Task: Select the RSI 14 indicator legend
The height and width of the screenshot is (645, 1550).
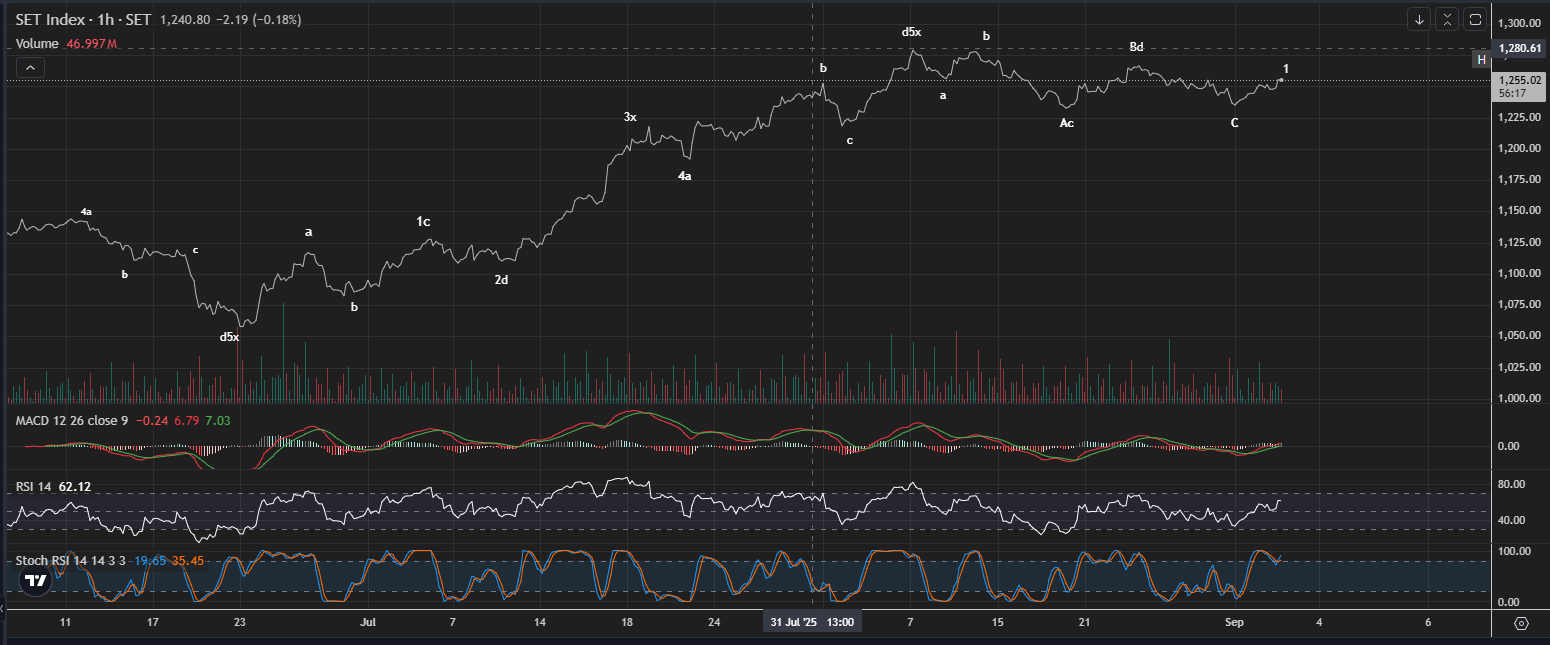Action: click(x=34, y=487)
